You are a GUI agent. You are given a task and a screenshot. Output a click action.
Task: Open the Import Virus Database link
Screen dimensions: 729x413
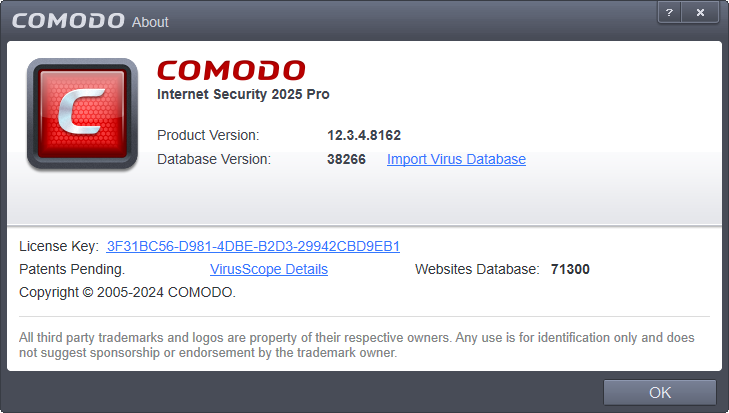(456, 159)
